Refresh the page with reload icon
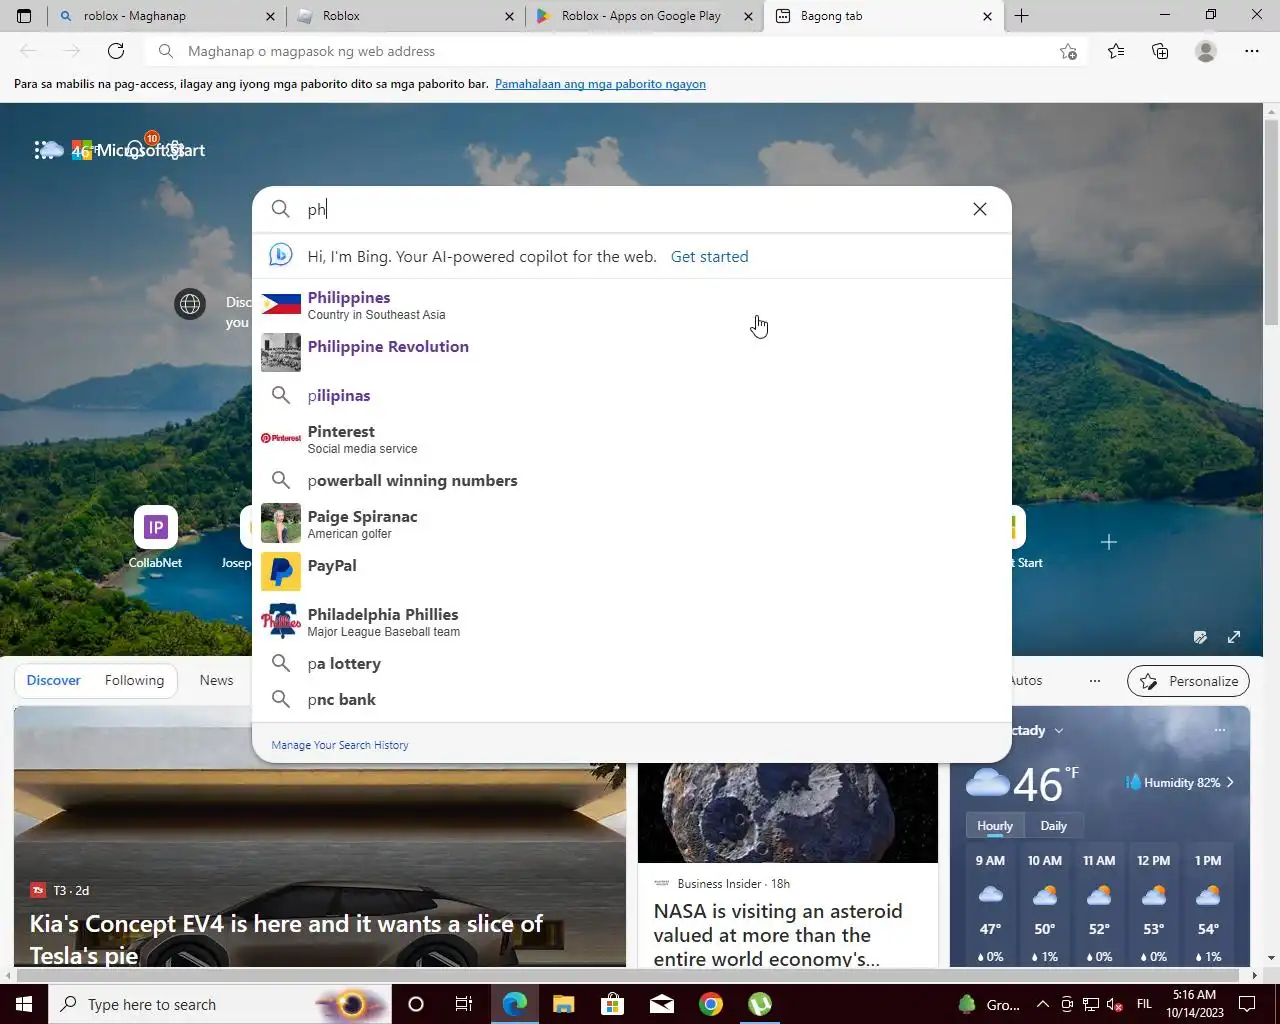The width and height of the screenshot is (1280, 1024). pos(116,51)
